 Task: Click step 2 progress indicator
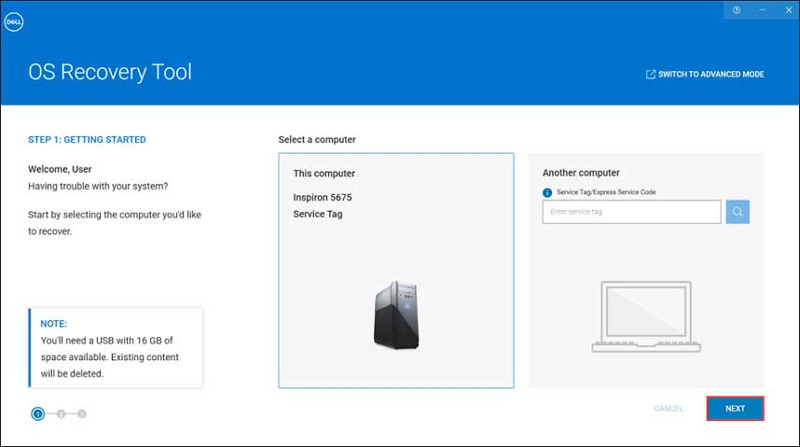[61, 414]
